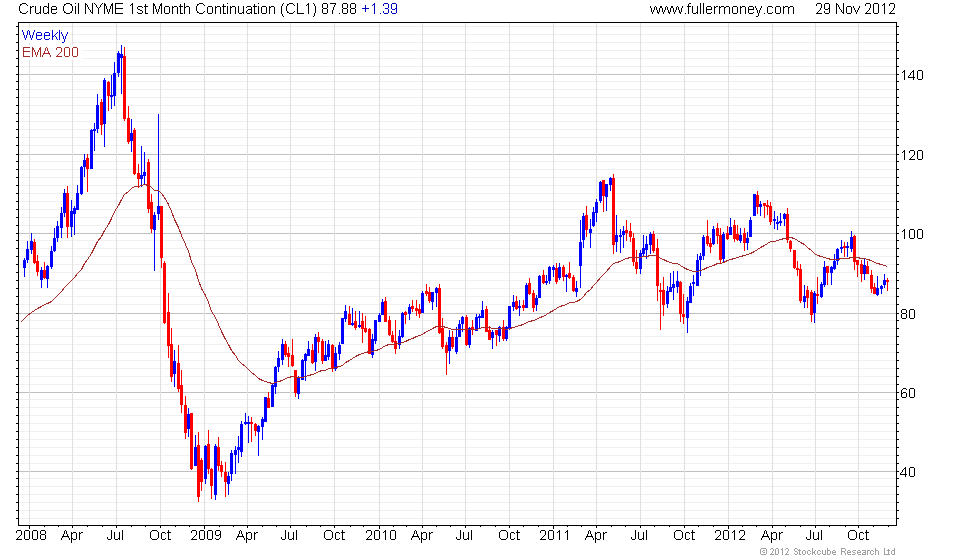Select the 'Weekly' legend label
The image size is (980, 560).
coord(44,36)
